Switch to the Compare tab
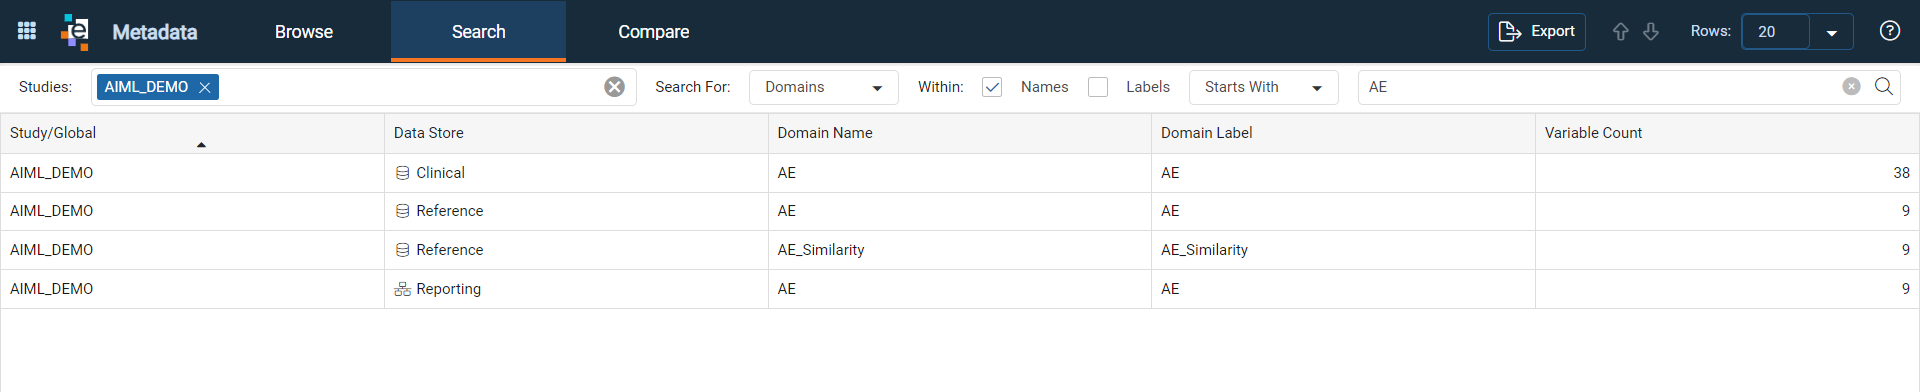The image size is (1920, 392). coord(654,31)
